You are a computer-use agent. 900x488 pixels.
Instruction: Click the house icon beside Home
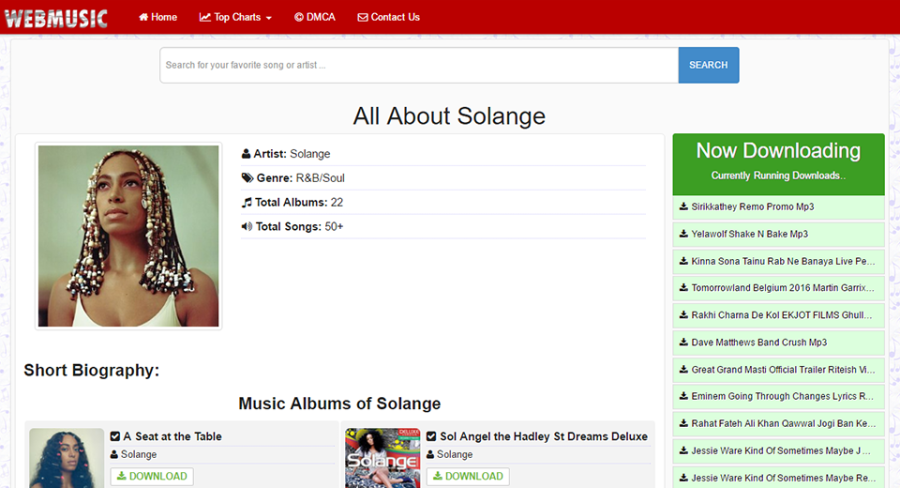click(x=143, y=17)
